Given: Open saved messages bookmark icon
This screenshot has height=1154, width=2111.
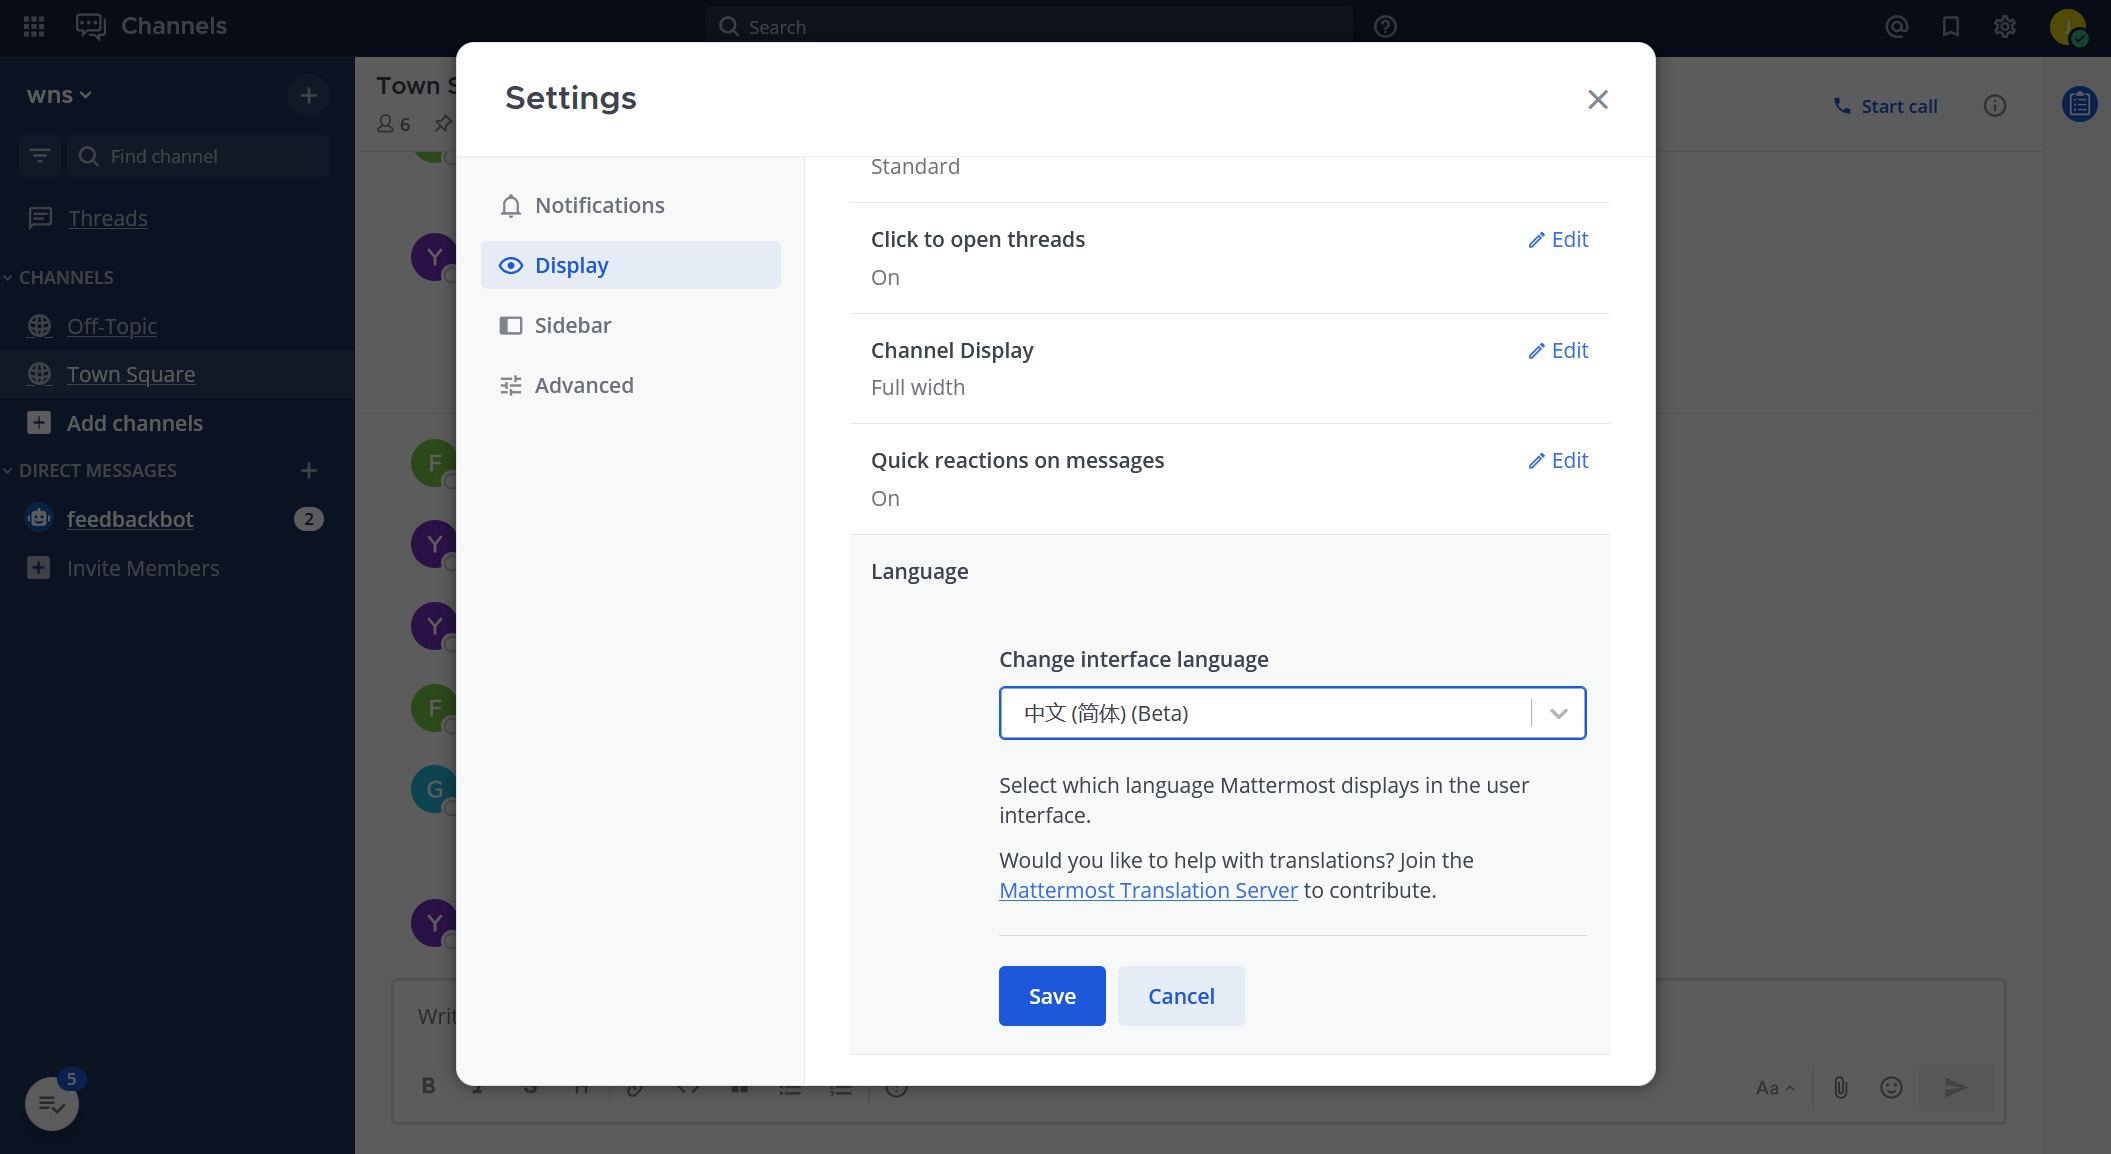Looking at the screenshot, I should 1950,27.
